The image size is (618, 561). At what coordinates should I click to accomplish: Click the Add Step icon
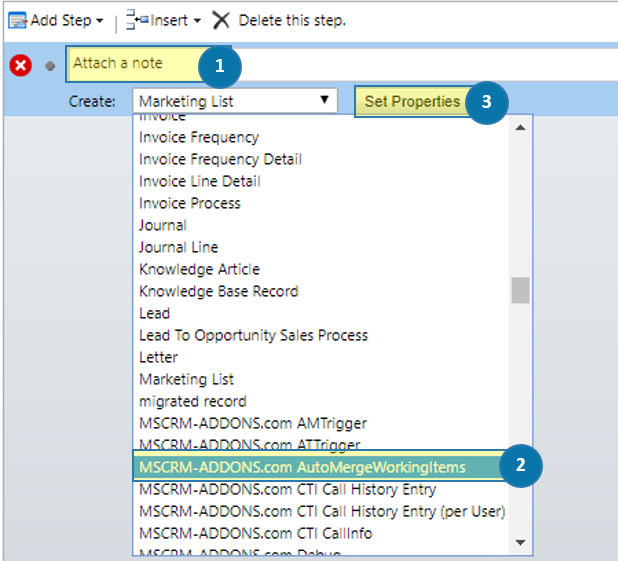[x=17, y=21]
